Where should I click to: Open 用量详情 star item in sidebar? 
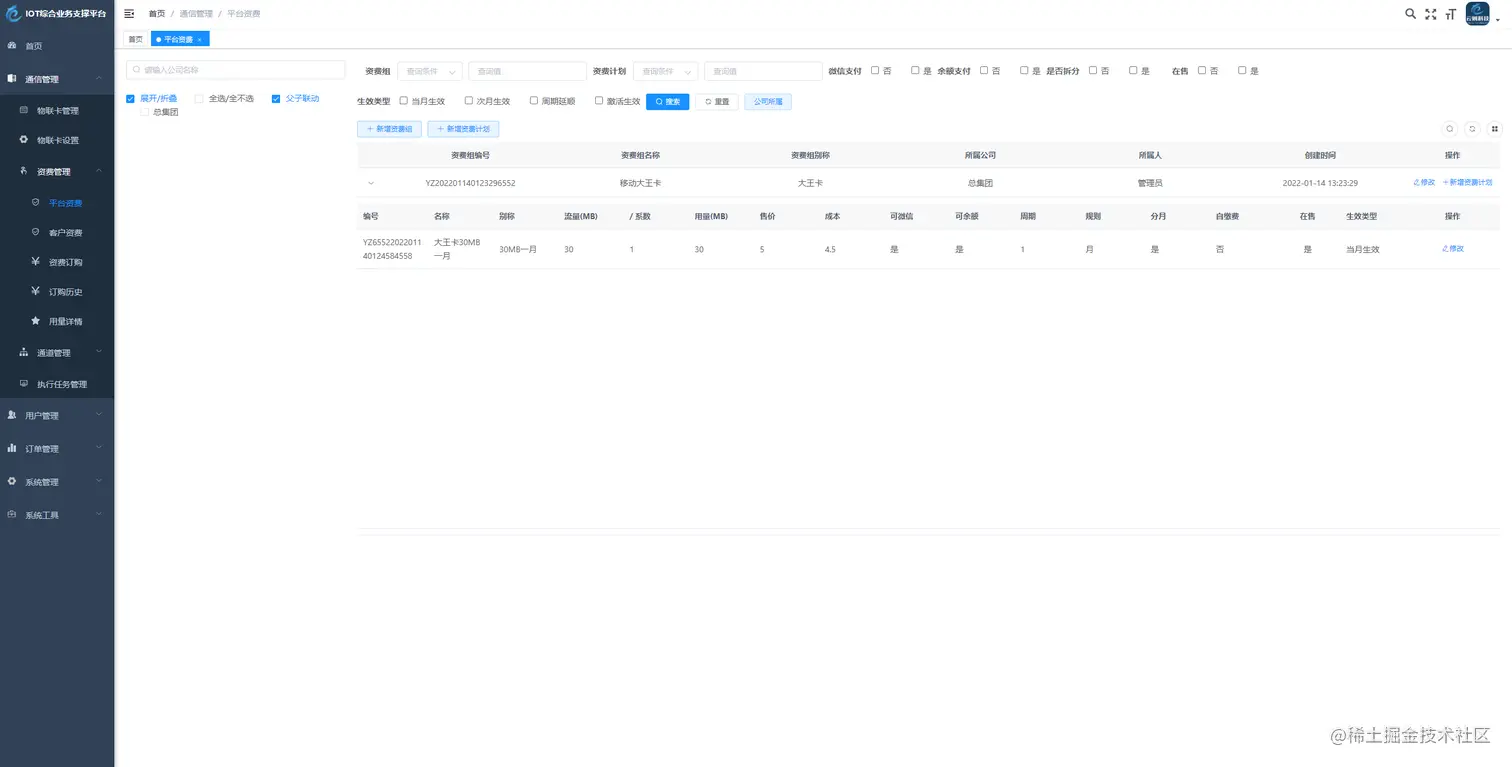(x=57, y=321)
